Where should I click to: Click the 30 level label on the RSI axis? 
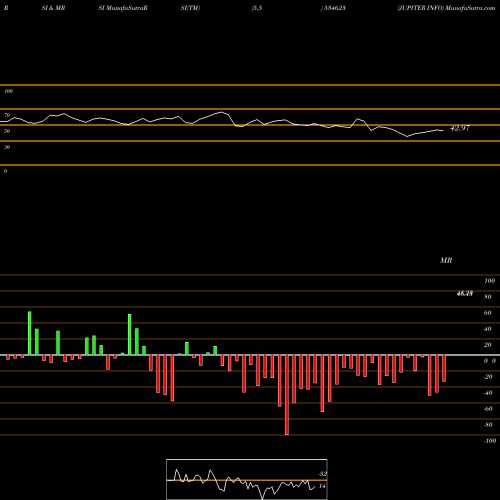click(x=7, y=147)
